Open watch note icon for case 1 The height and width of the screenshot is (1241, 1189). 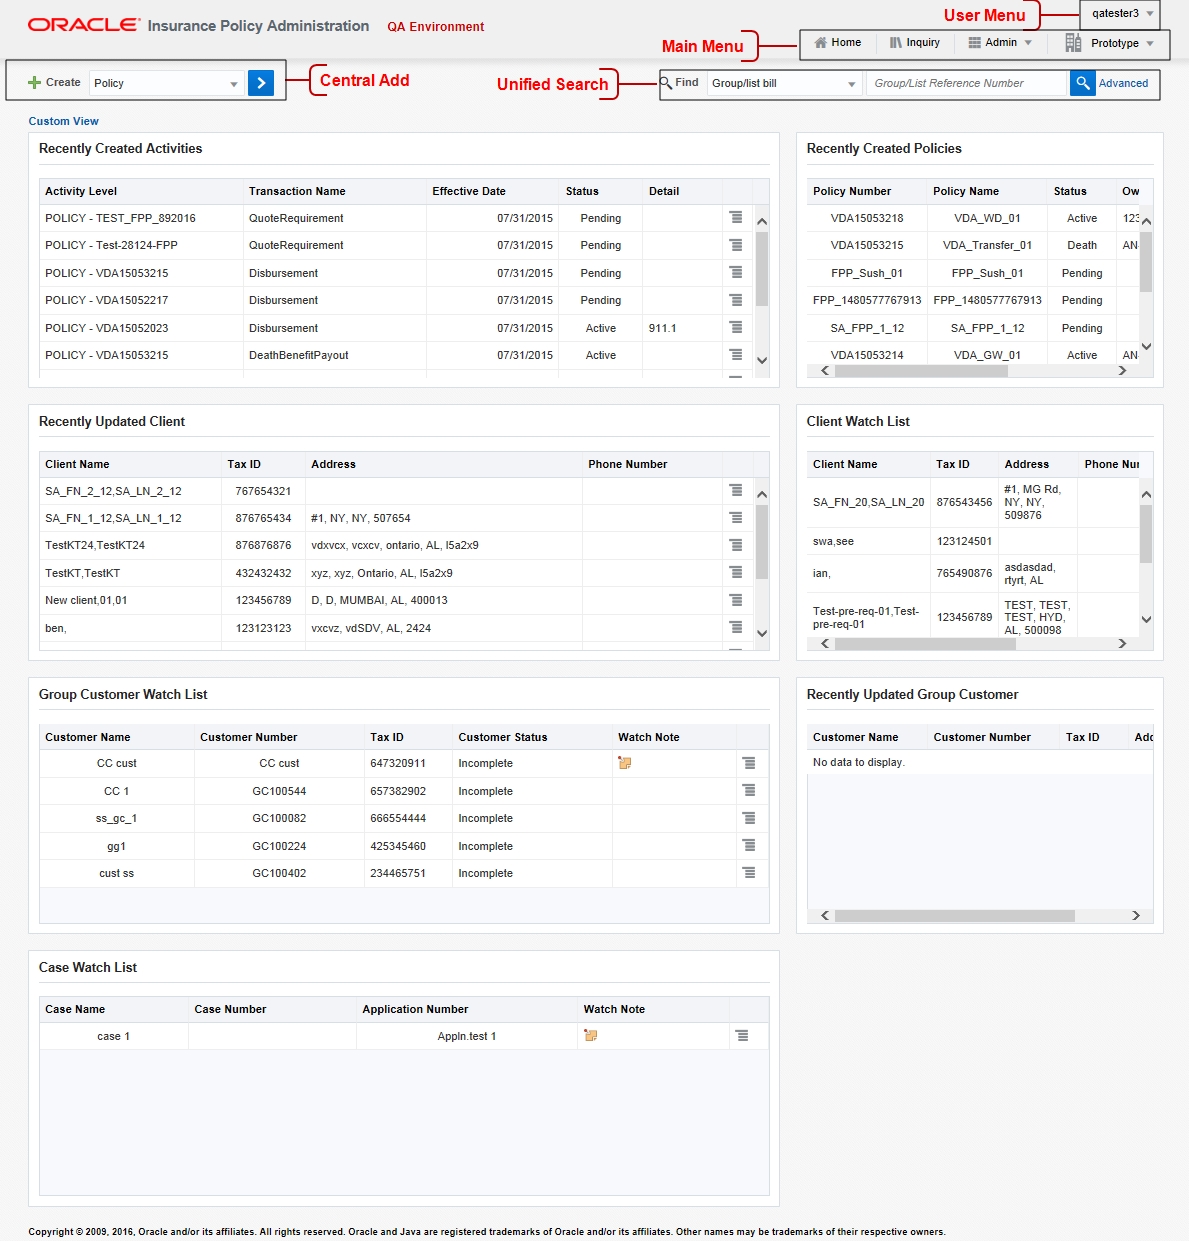[x=591, y=1036]
